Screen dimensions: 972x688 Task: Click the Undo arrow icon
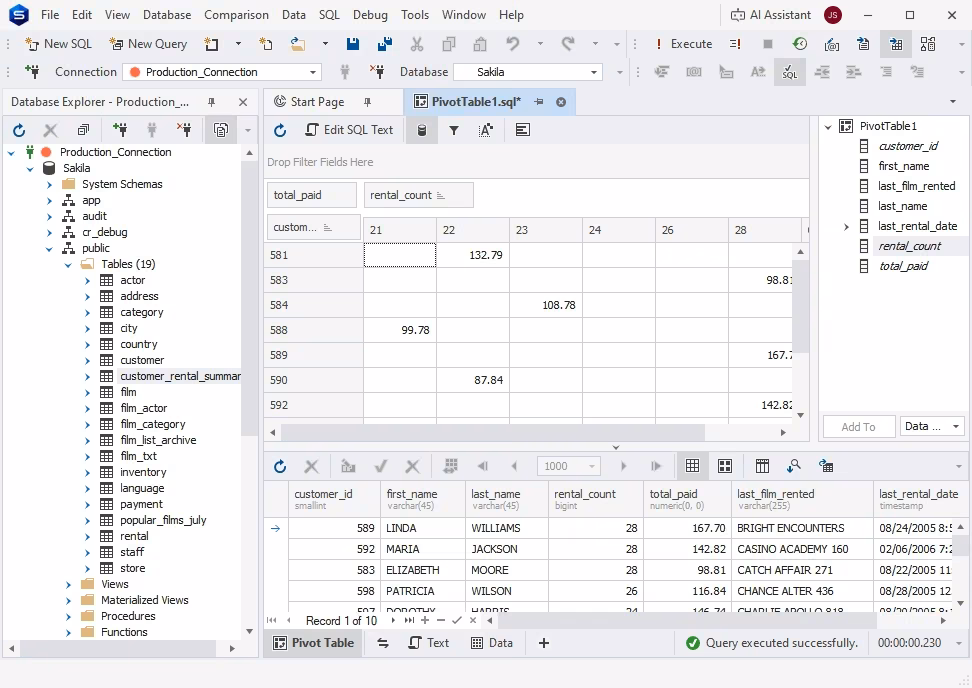(x=513, y=44)
